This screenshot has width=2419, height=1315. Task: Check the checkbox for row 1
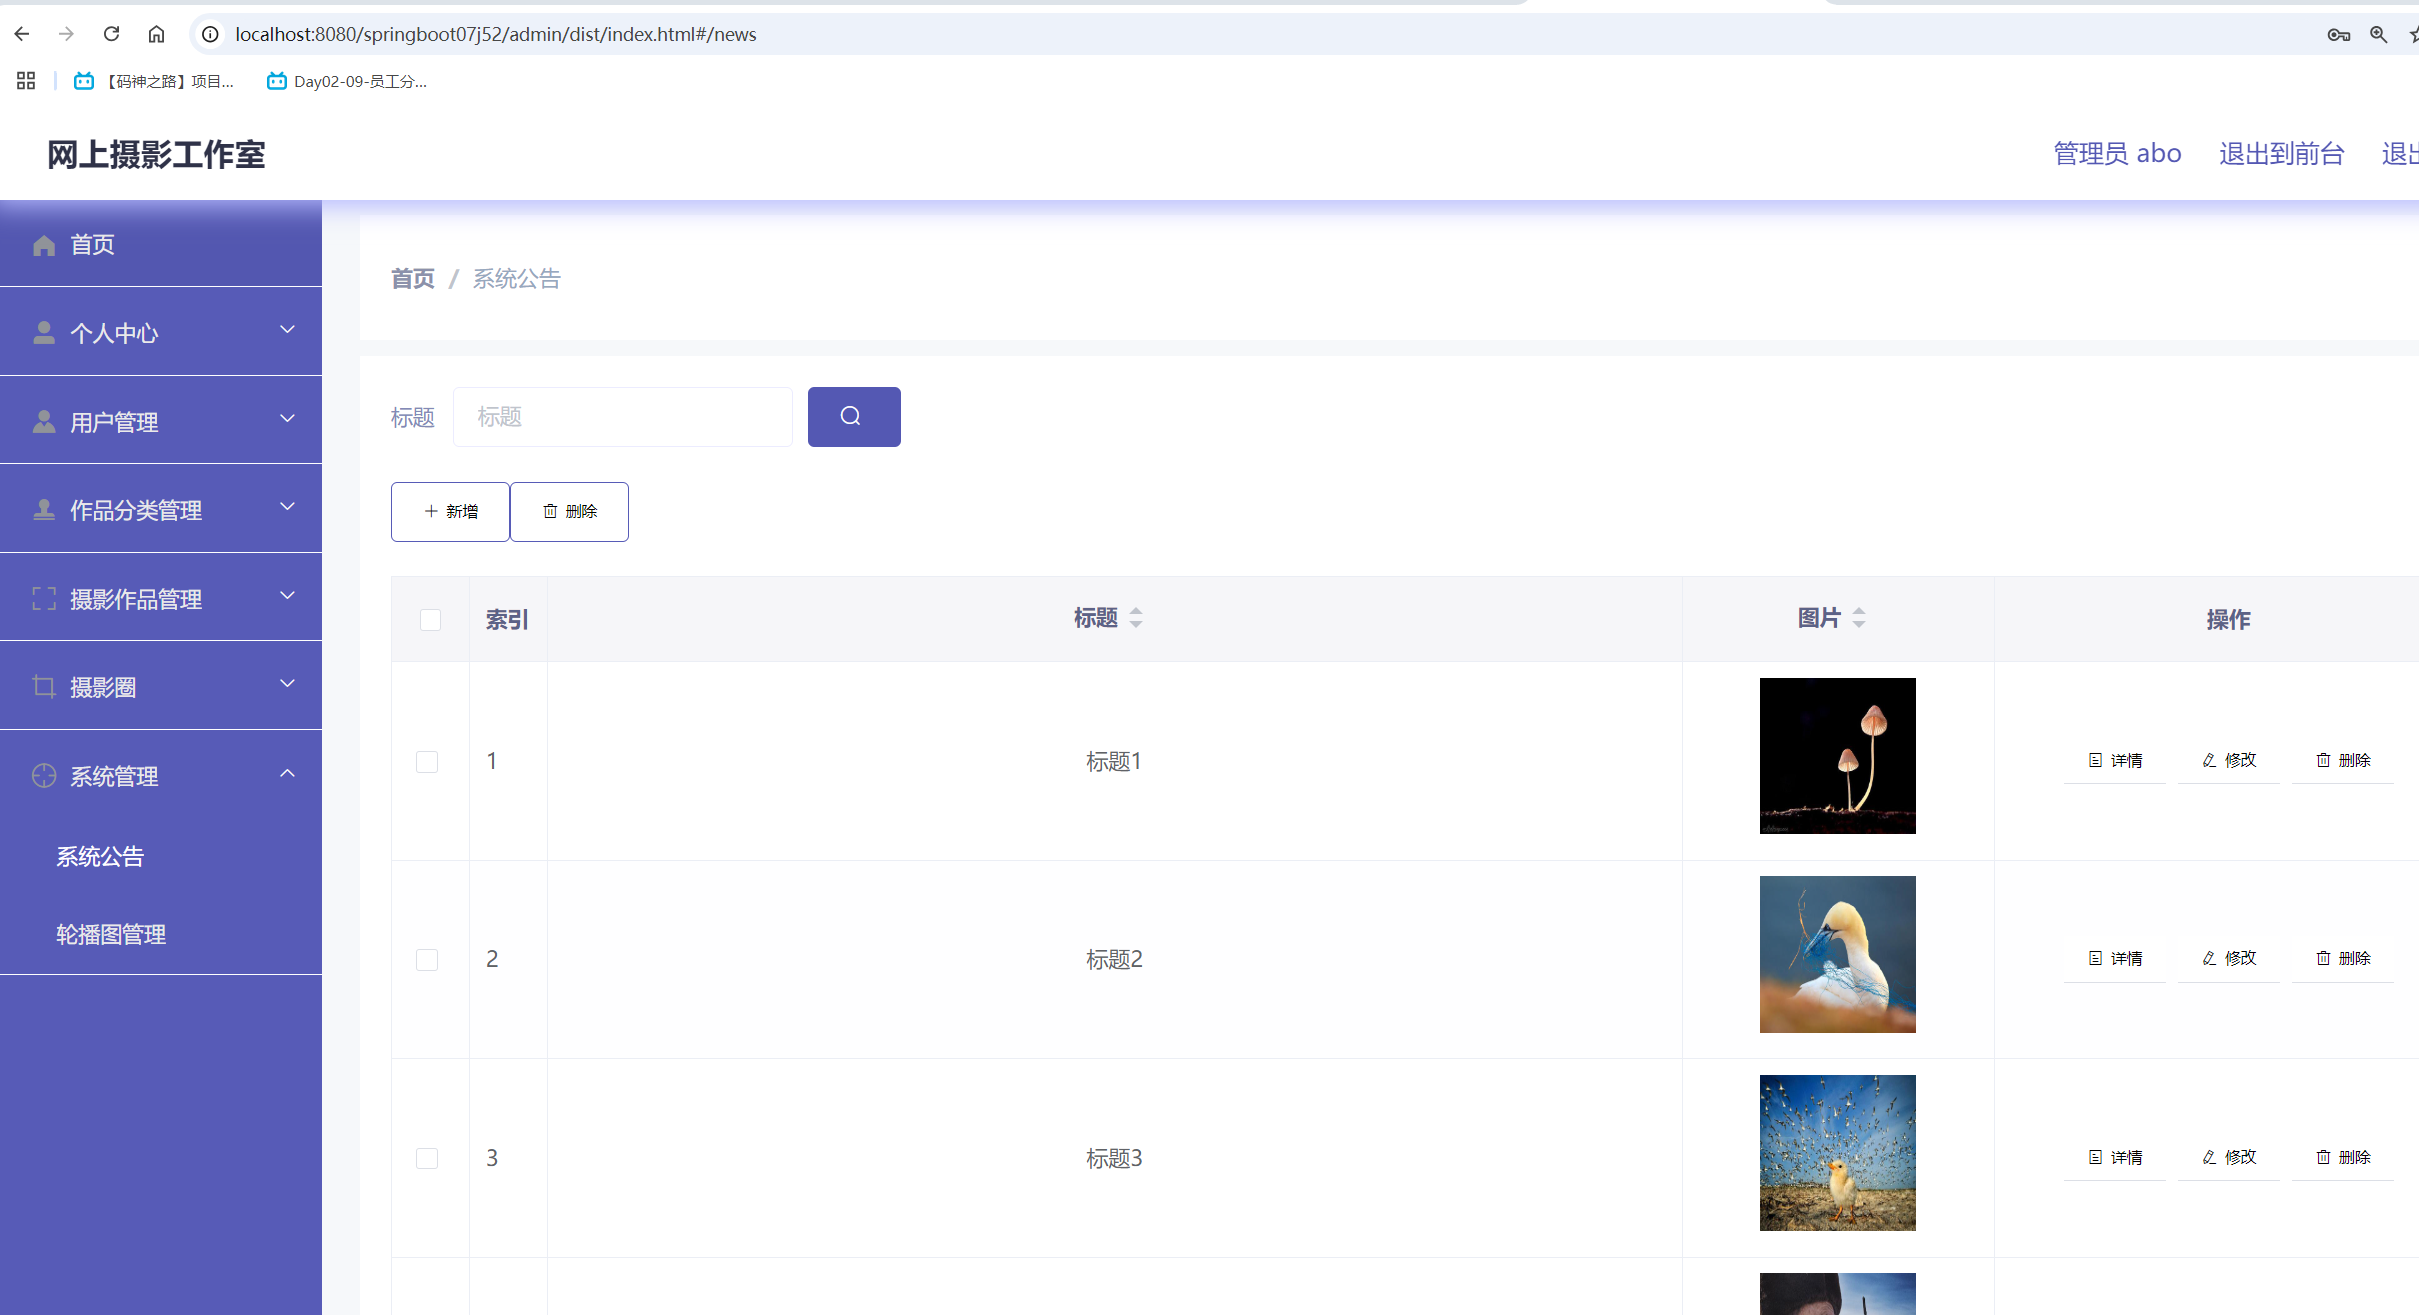click(427, 762)
